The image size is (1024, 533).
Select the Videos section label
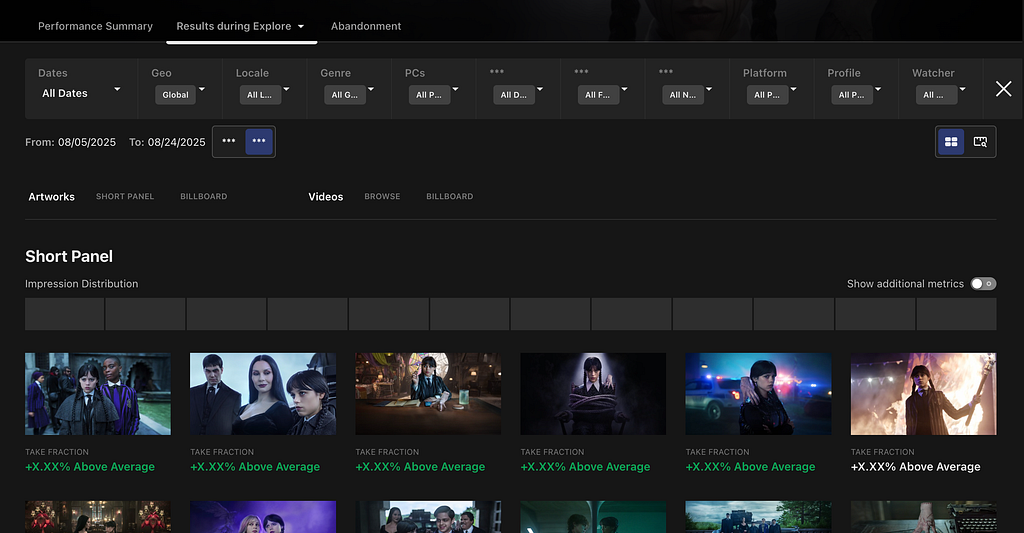[x=325, y=197]
